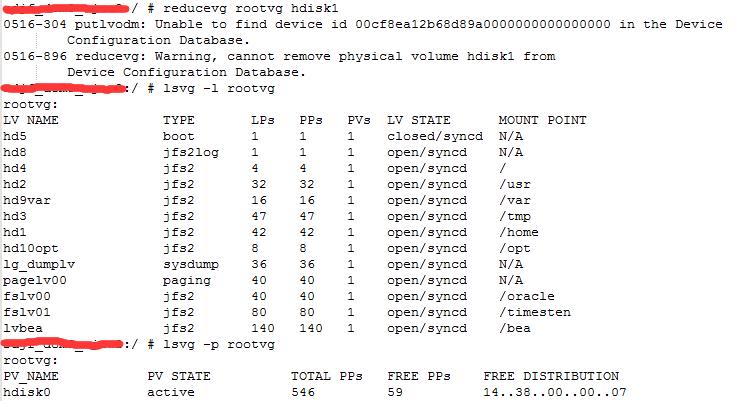Click the FREE DISTRIBUTION value 14..38..00..00..07
The image size is (745, 401).
[554, 392]
